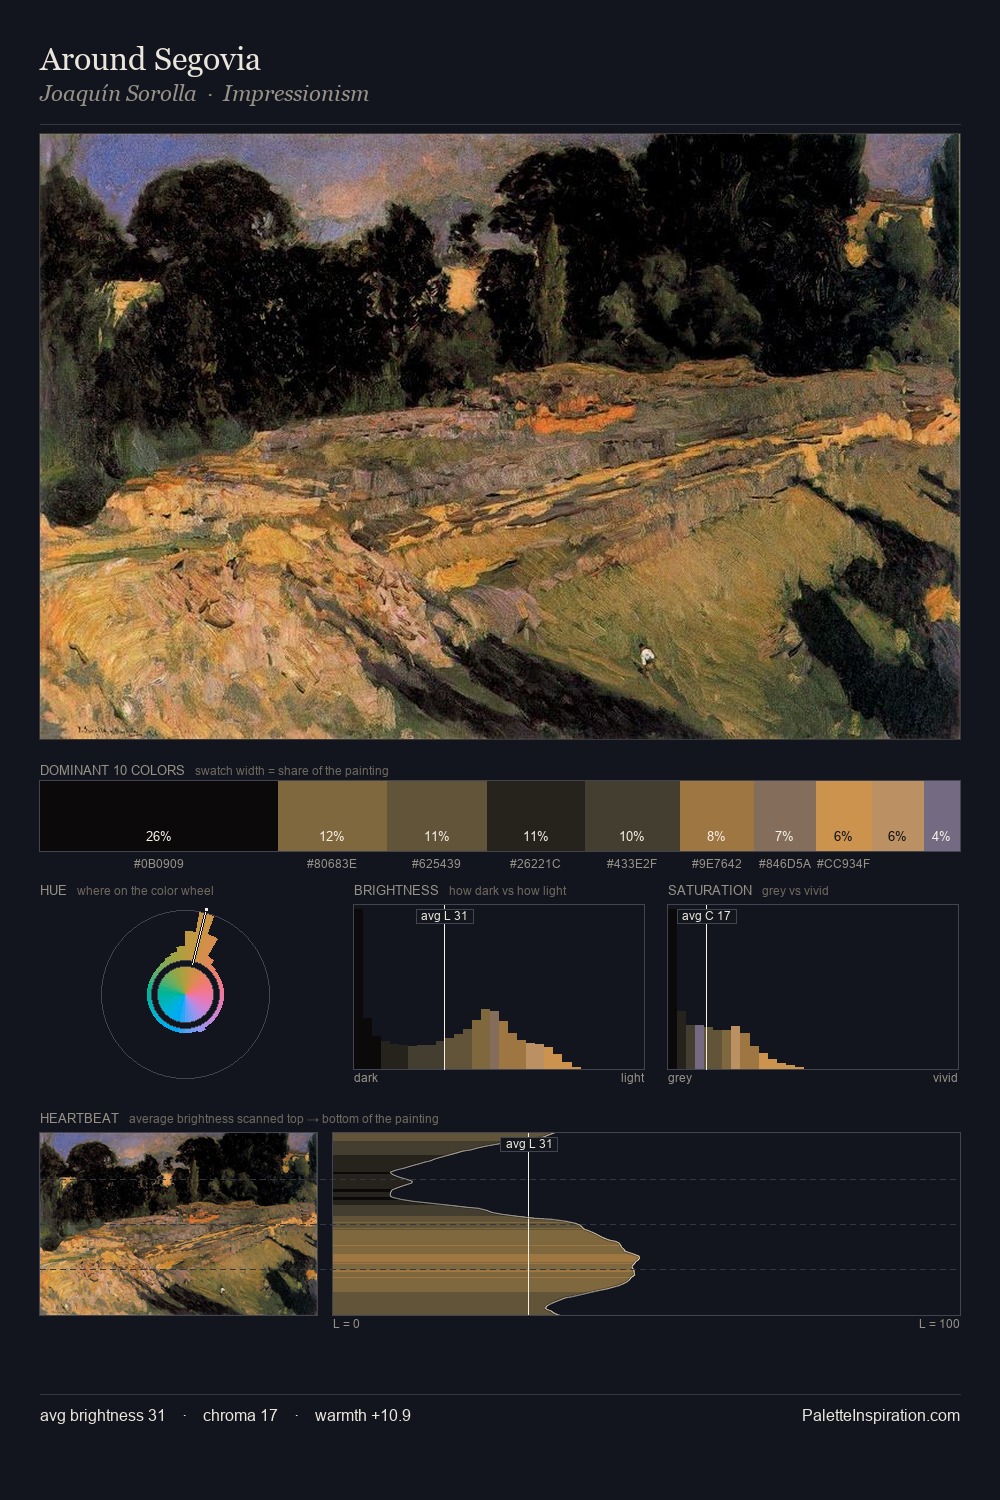Screen dimensions: 1000x1500
Task: Select the first 11% swatch #625439
Action: (437, 816)
